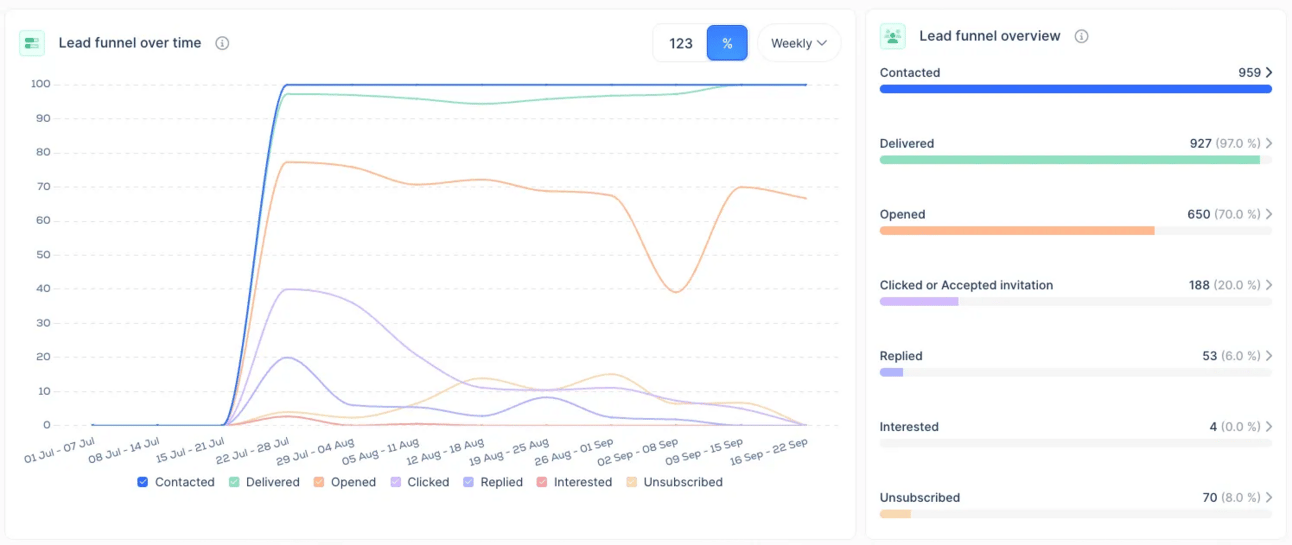Toggle the Replied legend checkbox

click(x=469, y=482)
